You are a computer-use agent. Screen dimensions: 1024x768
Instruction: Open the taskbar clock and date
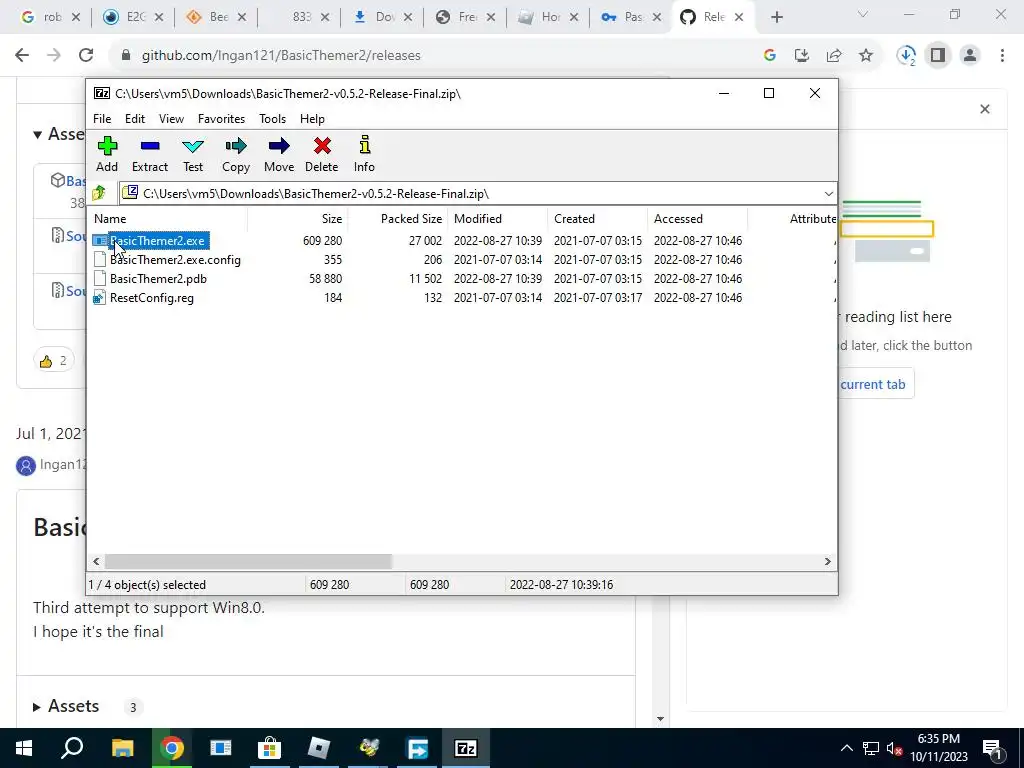939,748
